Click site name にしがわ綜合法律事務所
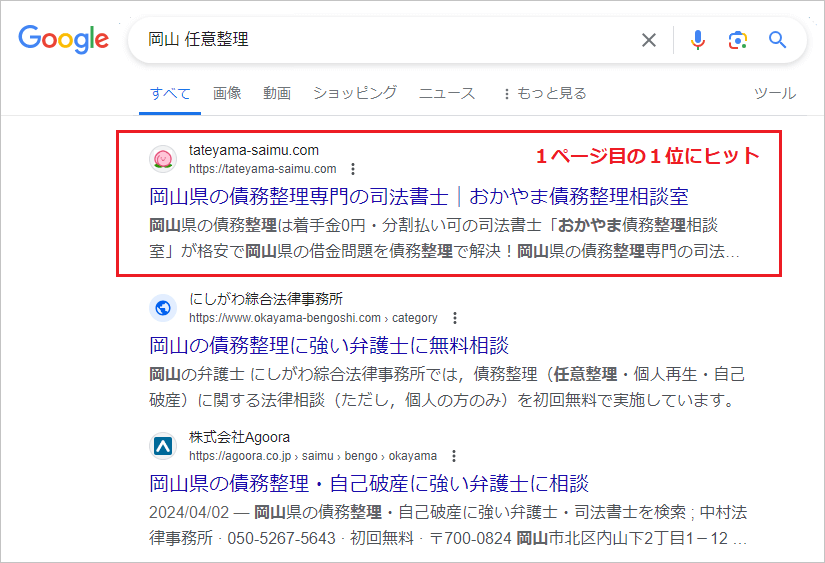Screen dimensions: 825x563 [266, 299]
